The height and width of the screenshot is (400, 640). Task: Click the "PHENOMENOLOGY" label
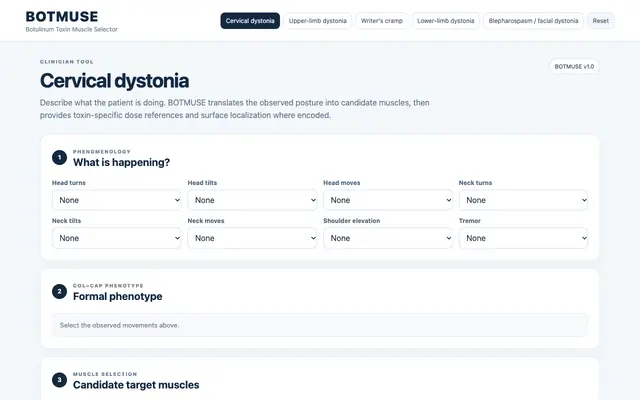(x=102, y=152)
